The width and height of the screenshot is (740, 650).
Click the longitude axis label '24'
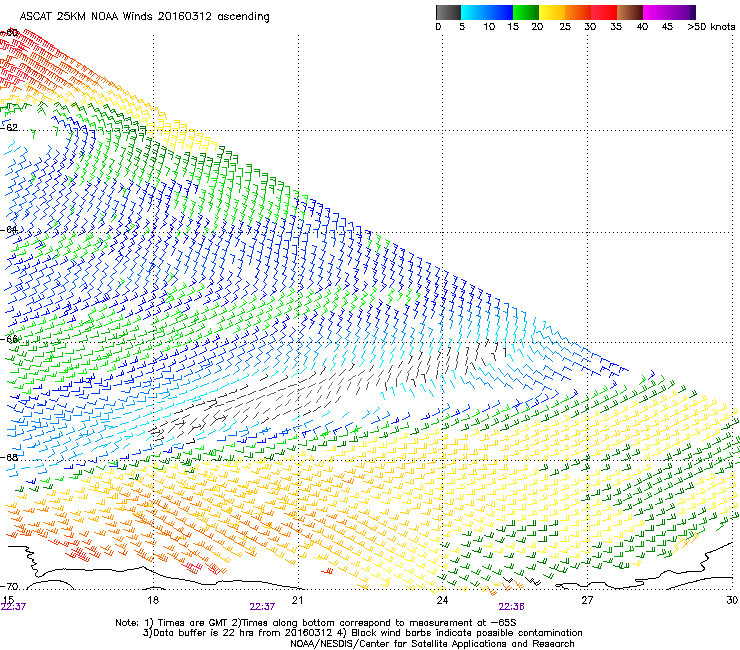442,600
